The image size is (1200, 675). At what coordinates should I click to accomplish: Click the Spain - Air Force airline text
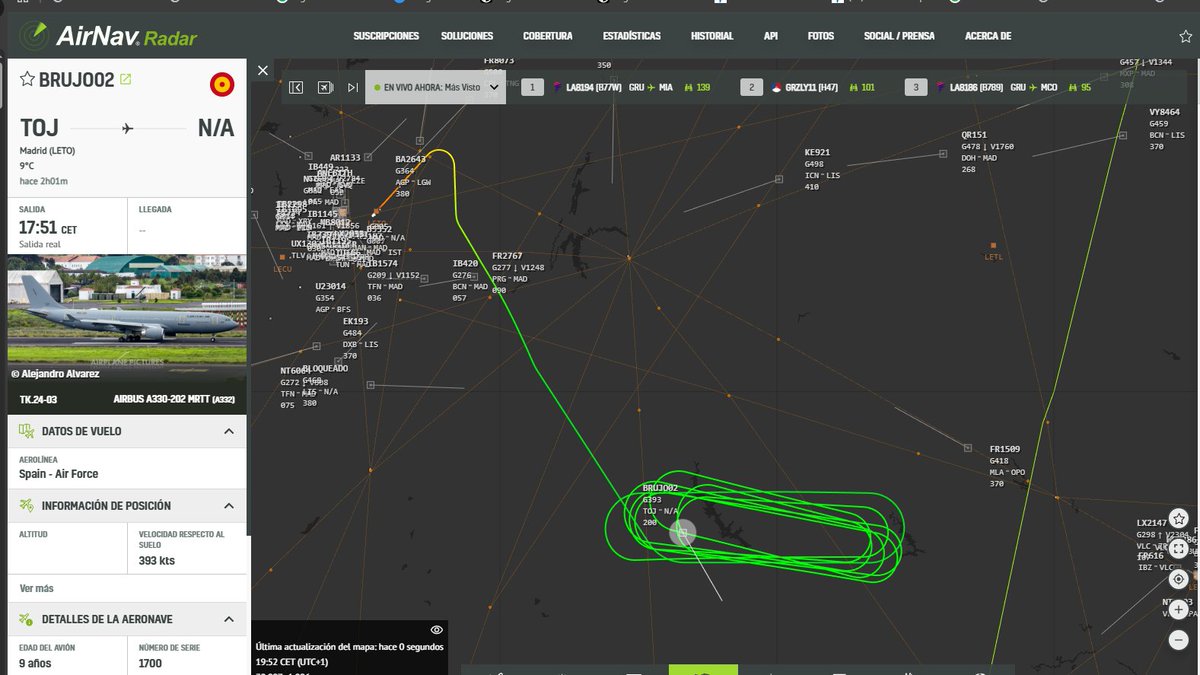point(59,474)
